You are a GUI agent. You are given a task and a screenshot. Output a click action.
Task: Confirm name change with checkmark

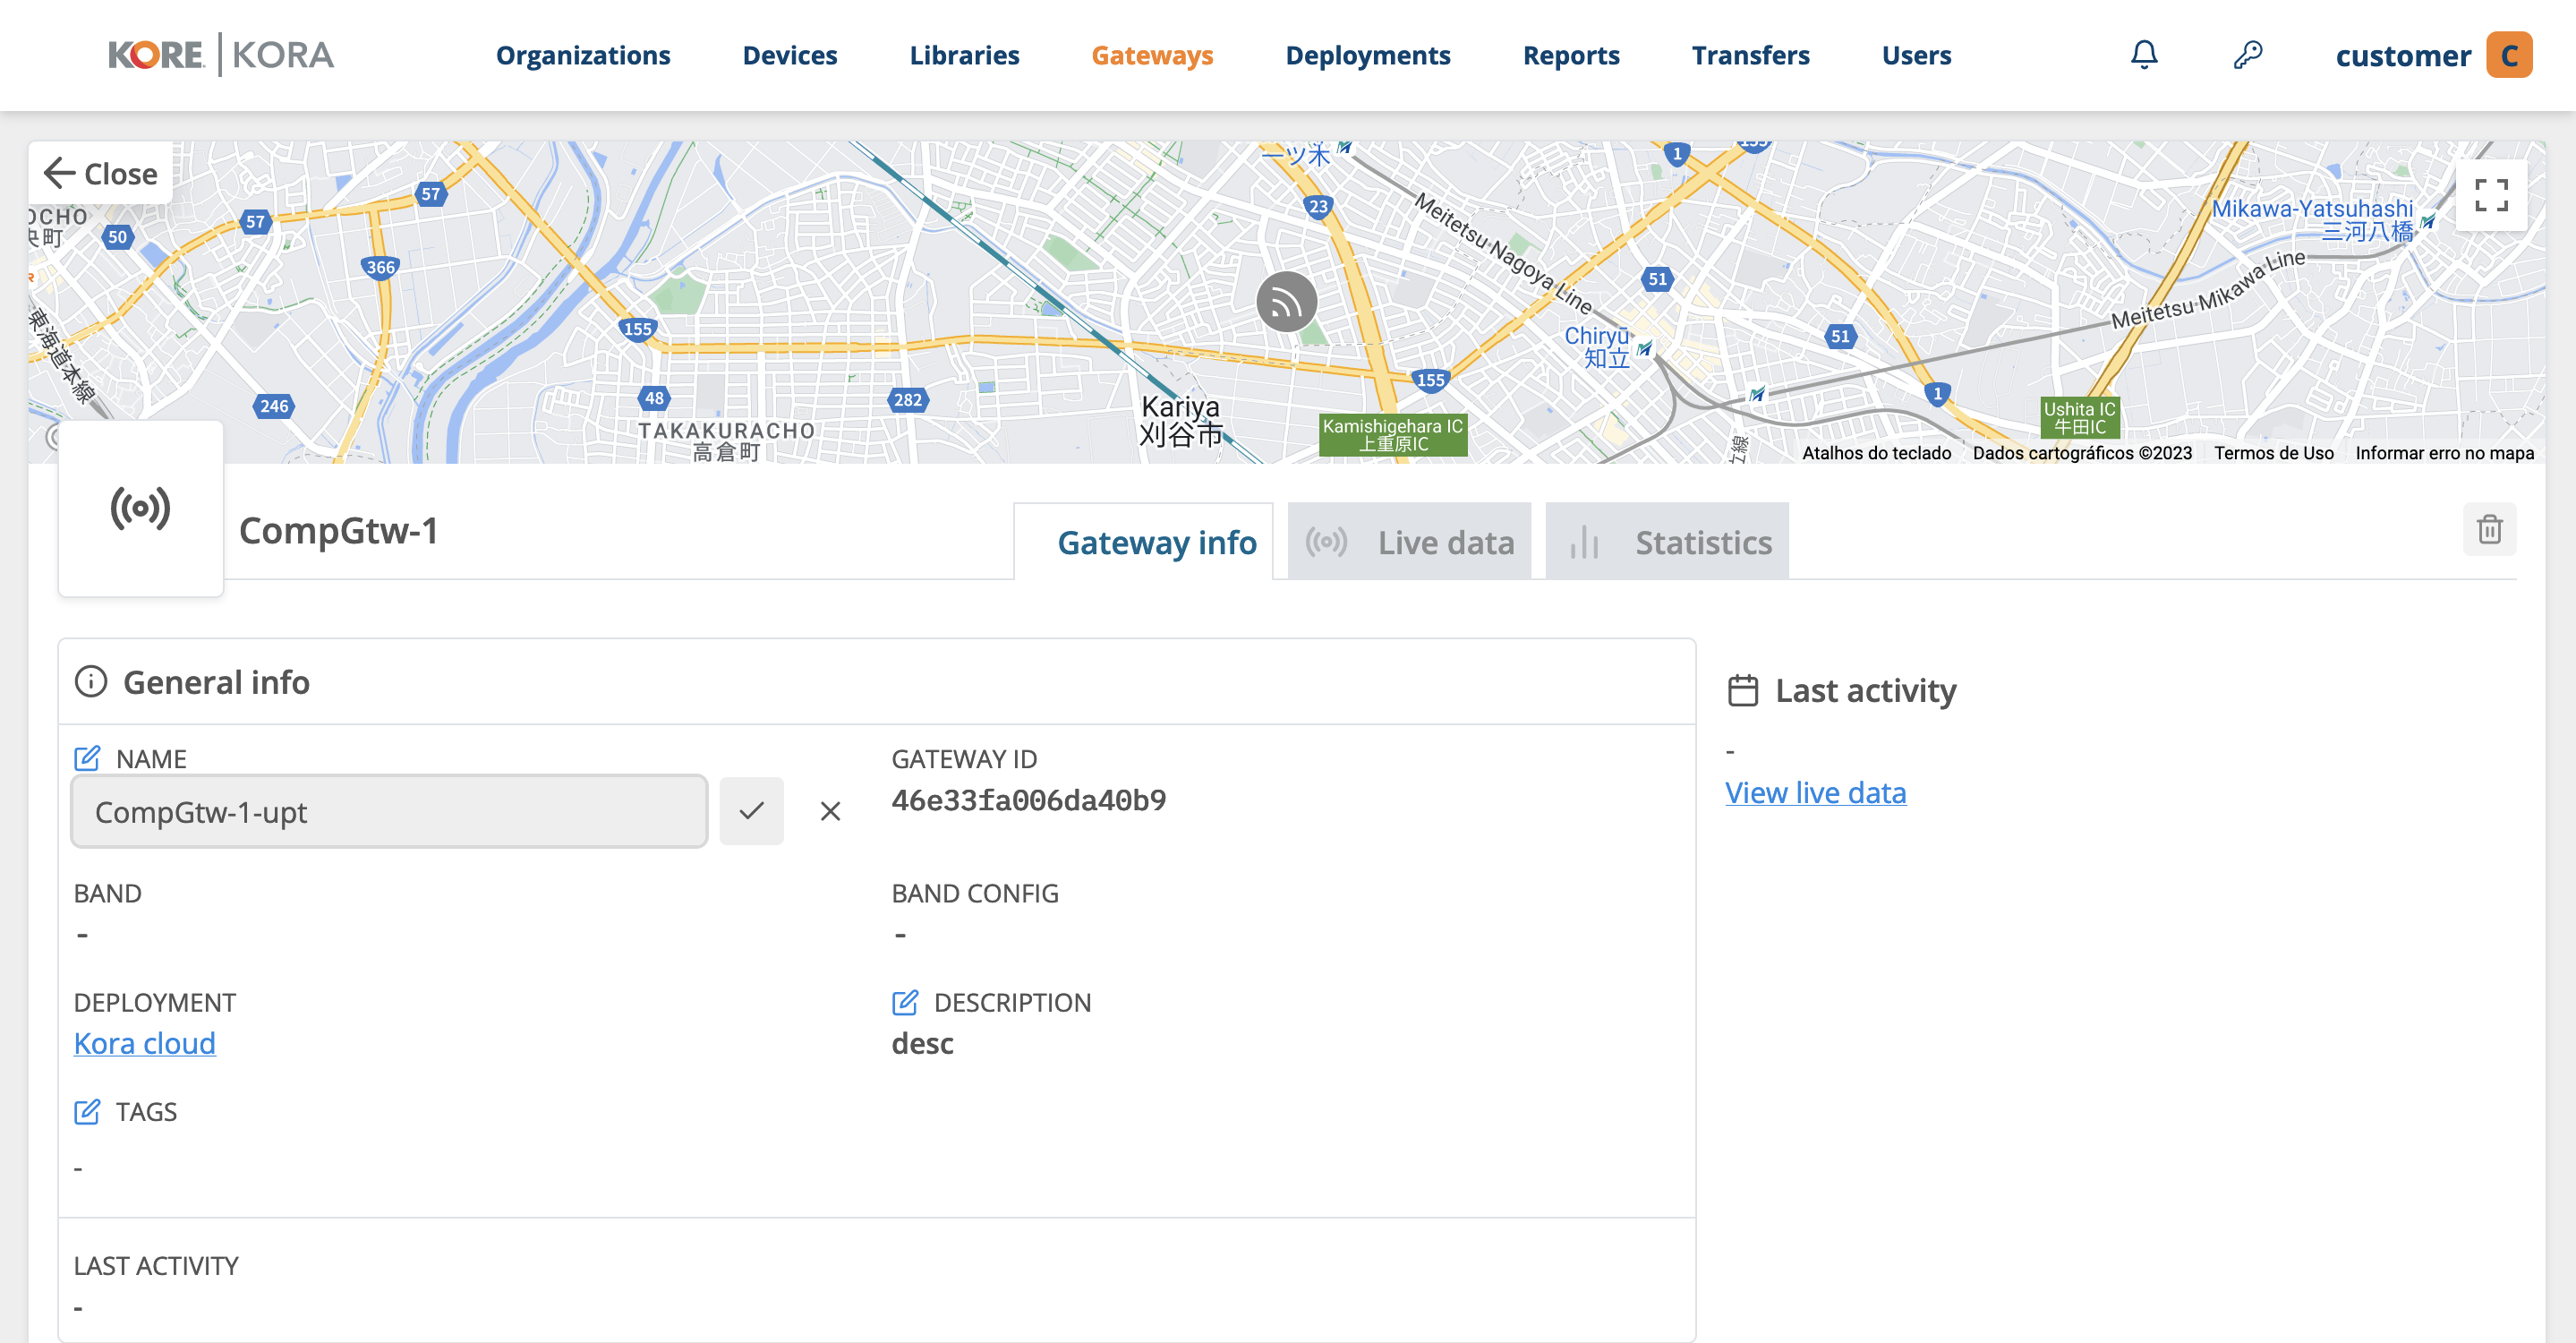751,811
